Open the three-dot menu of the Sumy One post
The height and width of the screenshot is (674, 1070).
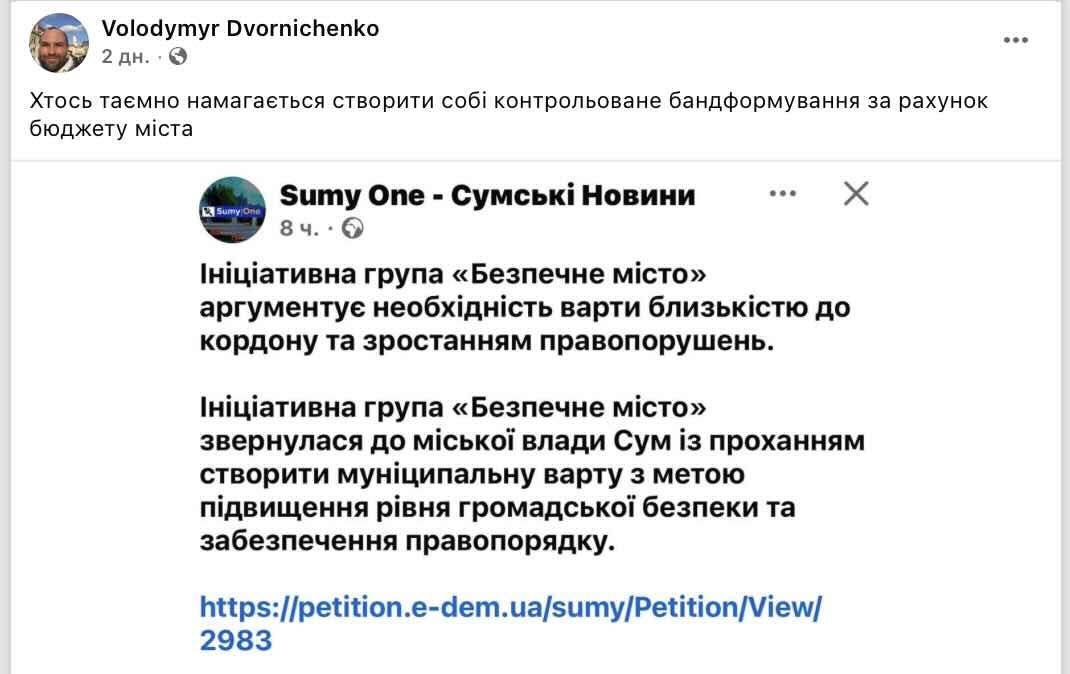(x=782, y=194)
